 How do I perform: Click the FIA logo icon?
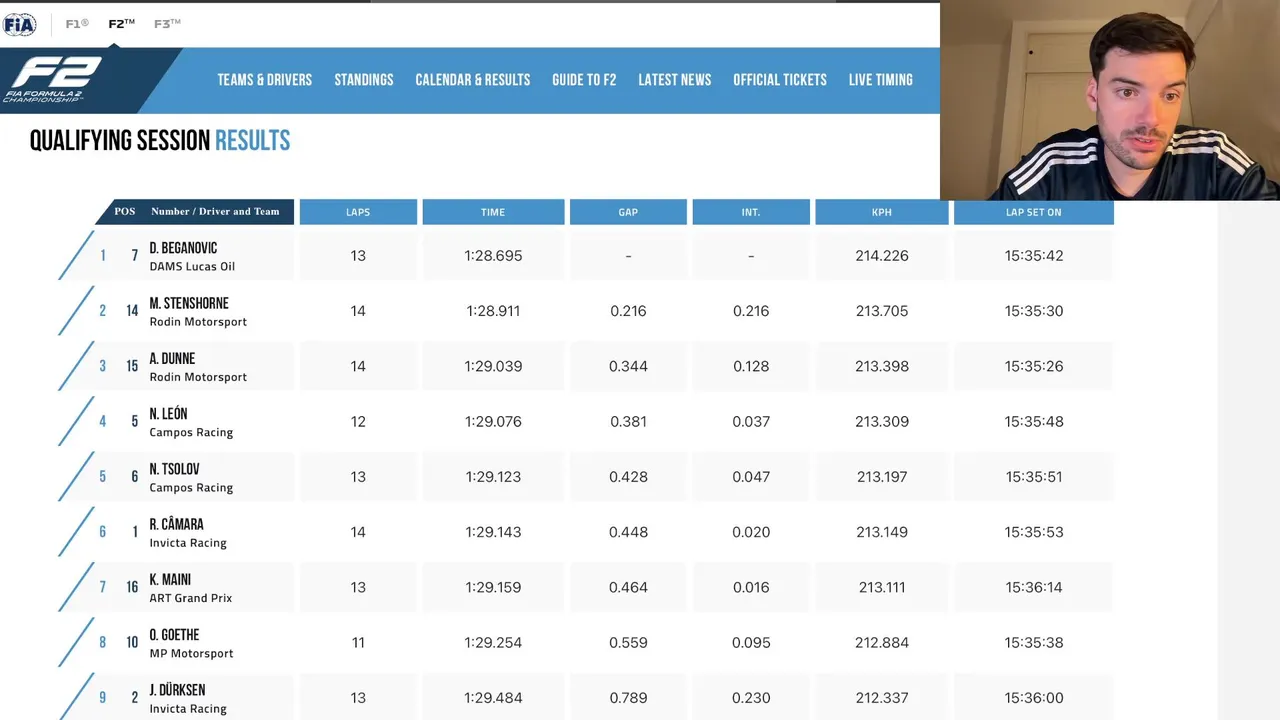[x=19, y=24]
